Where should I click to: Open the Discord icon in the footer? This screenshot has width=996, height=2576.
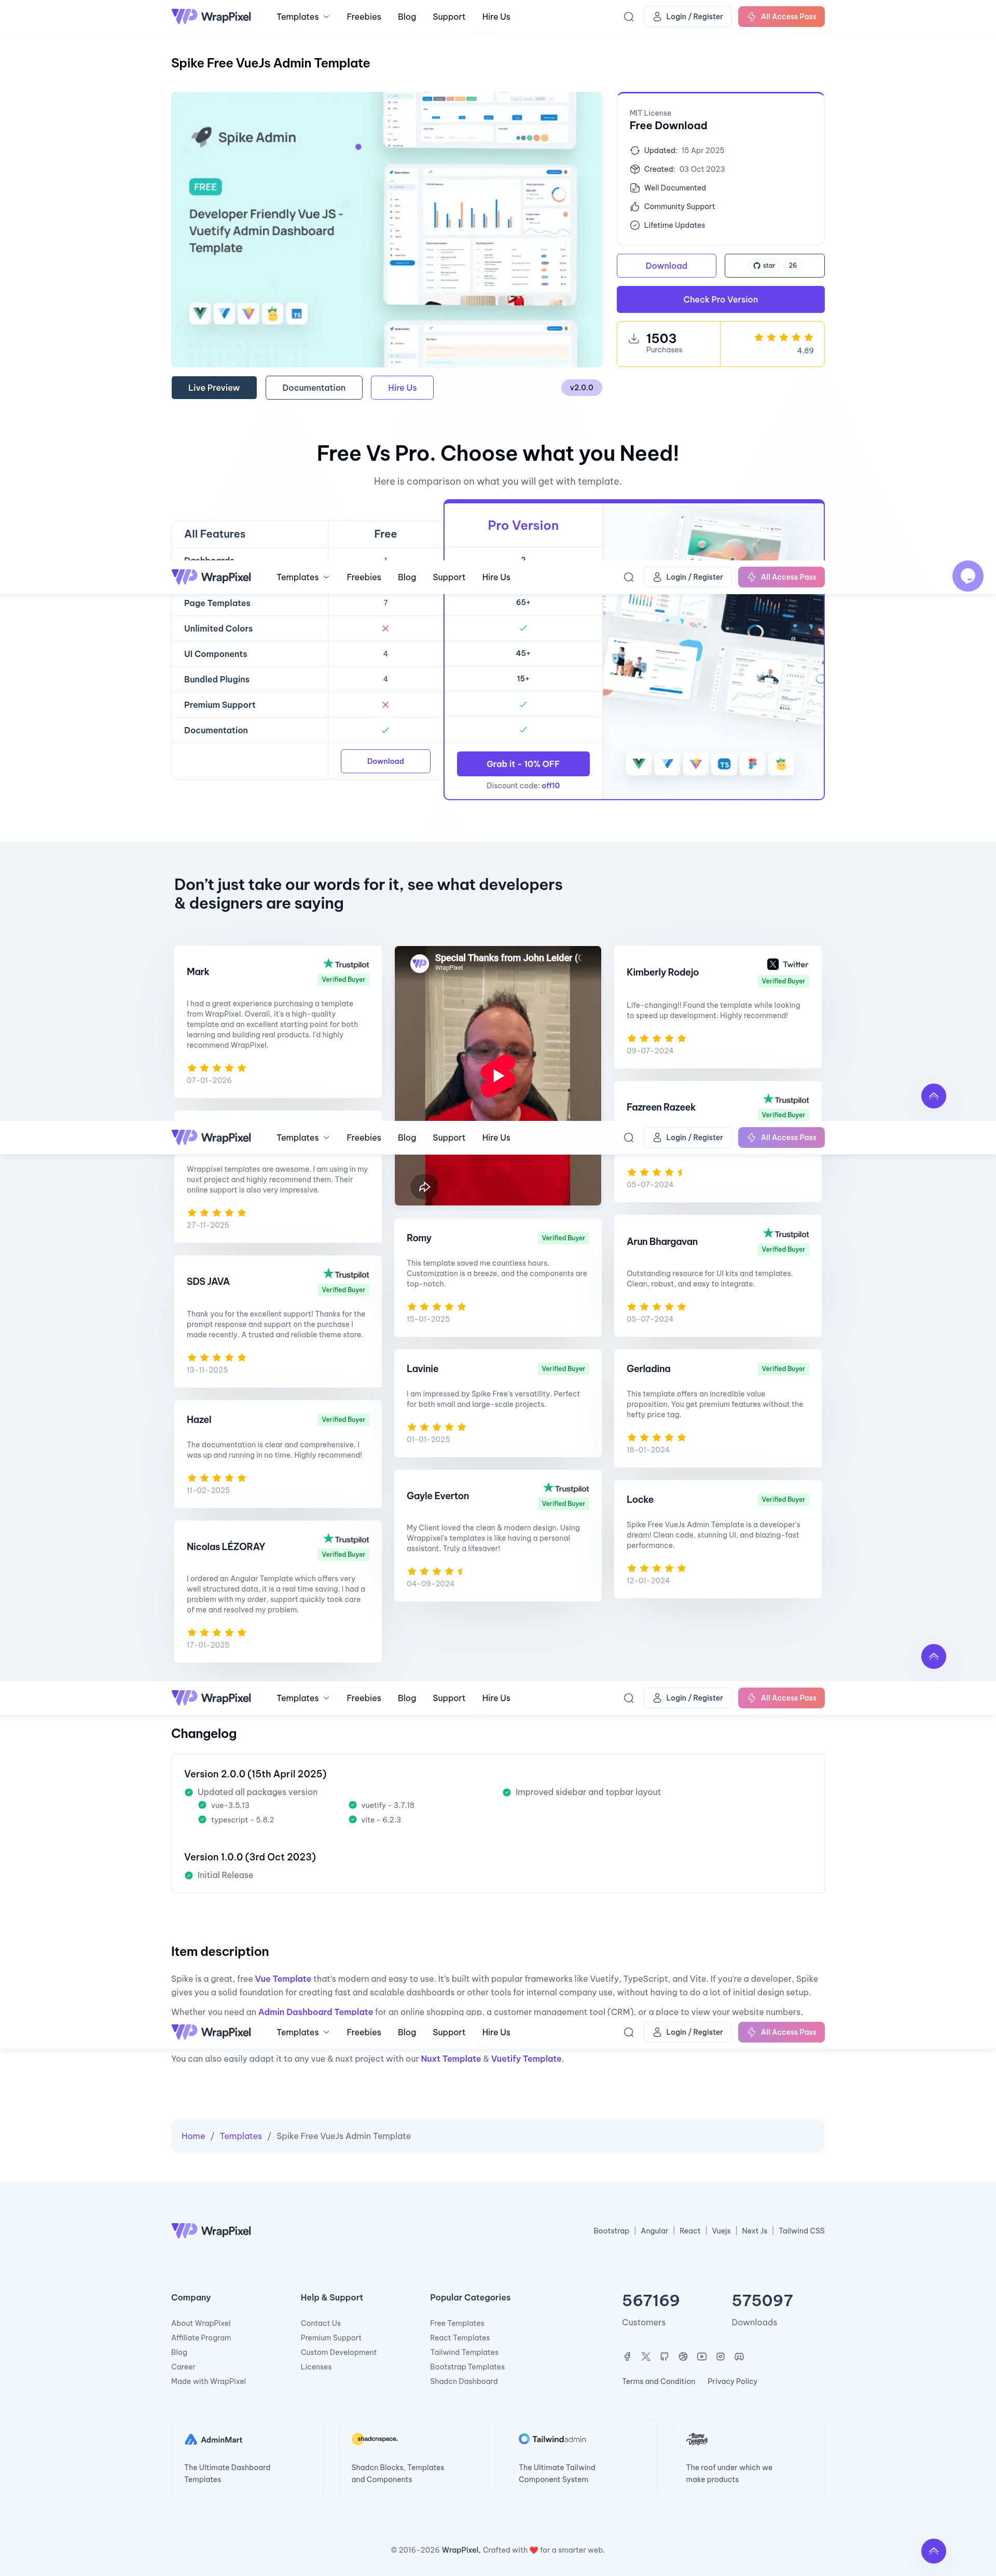coord(739,2356)
